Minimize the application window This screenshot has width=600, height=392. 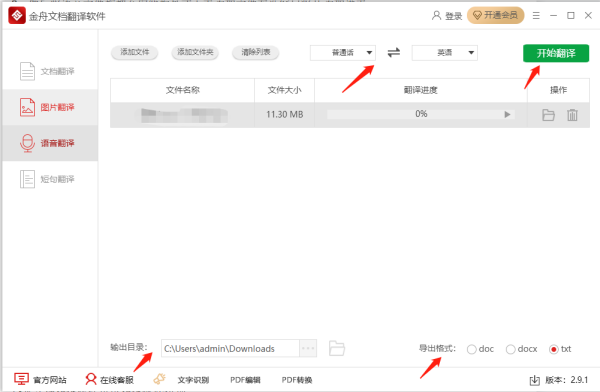point(553,16)
